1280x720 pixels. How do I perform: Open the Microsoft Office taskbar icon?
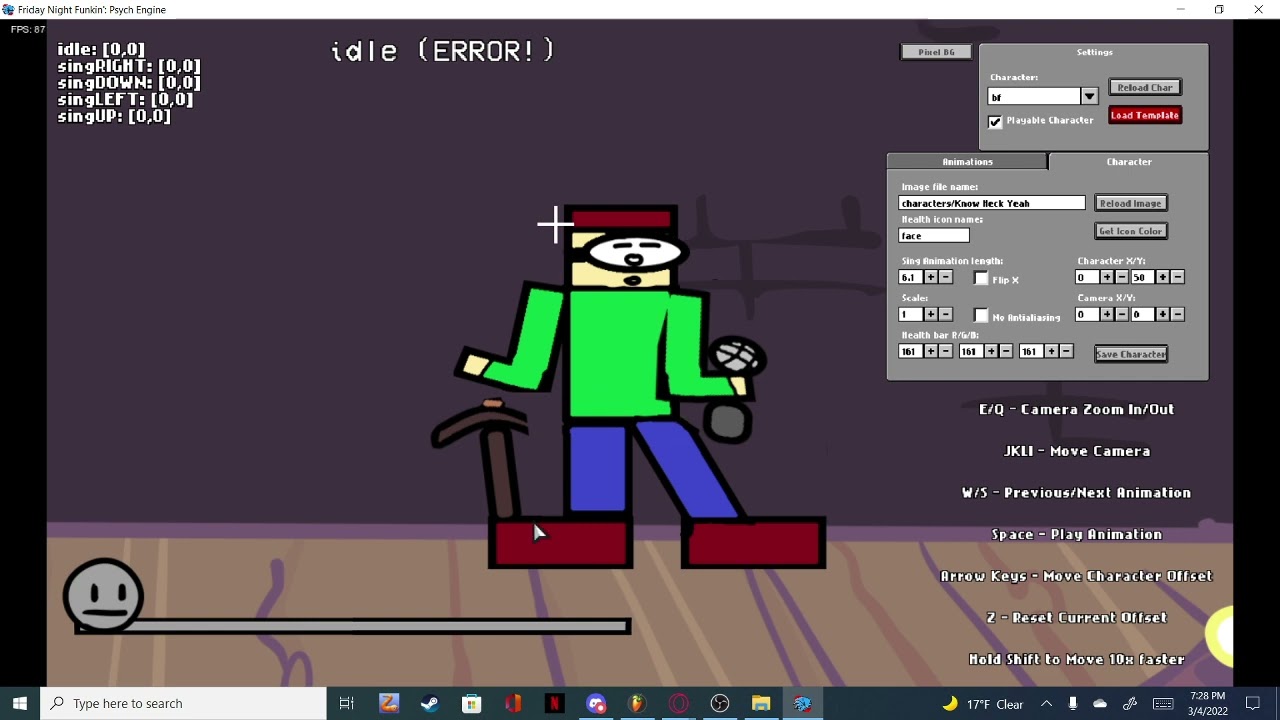point(513,703)
